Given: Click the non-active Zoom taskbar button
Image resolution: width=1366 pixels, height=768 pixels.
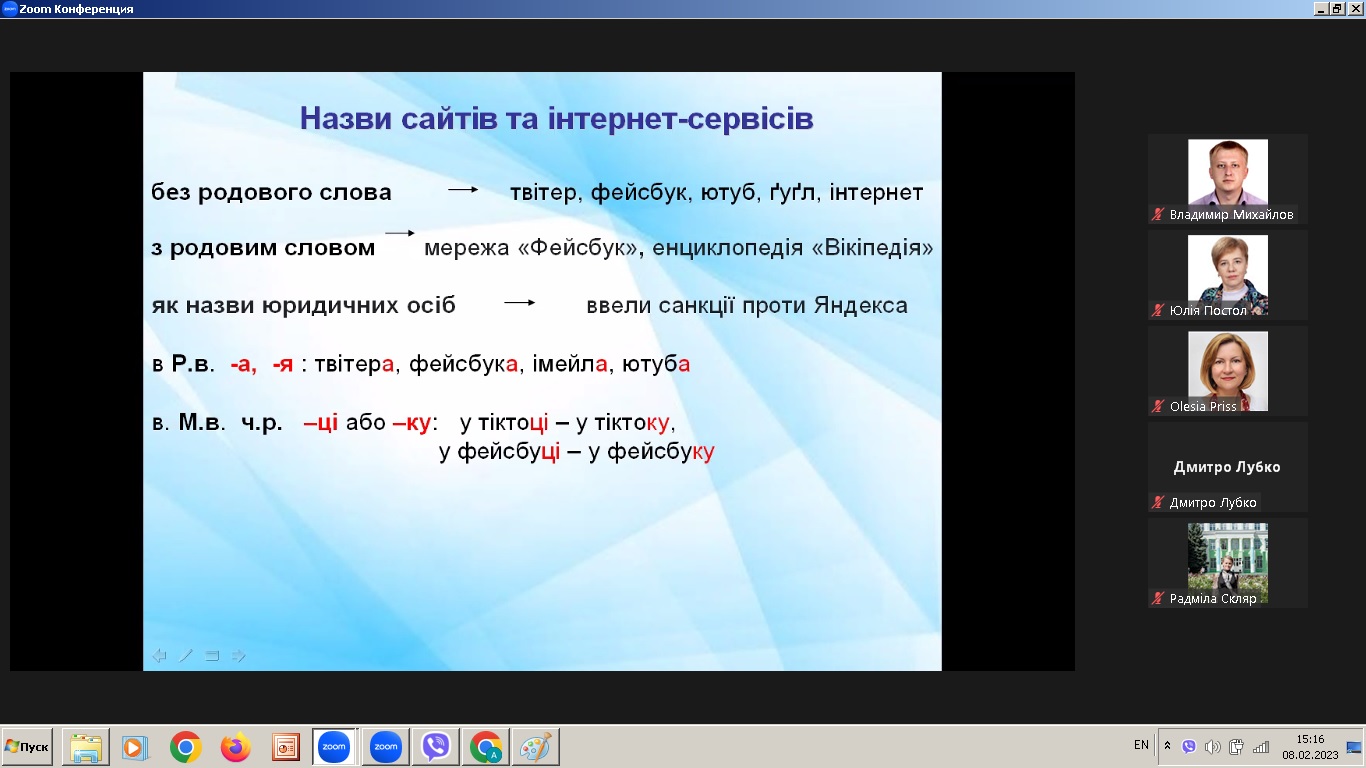Looking at the screenshot, I should click(385, 747).
